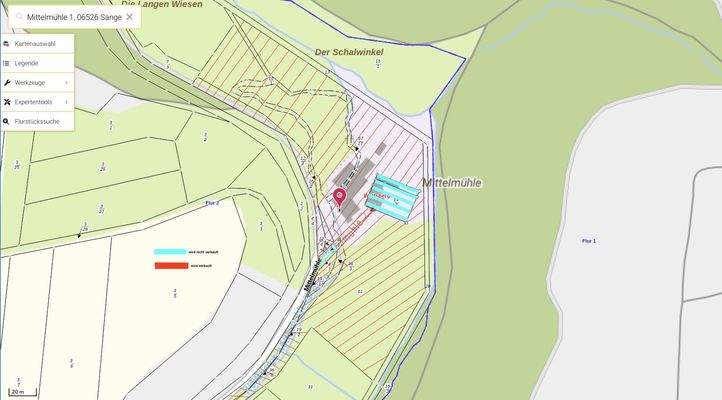Click the magnifier icon in the search bar
The width and height of the screenshot is (722, 400).
tap(19, 17)
